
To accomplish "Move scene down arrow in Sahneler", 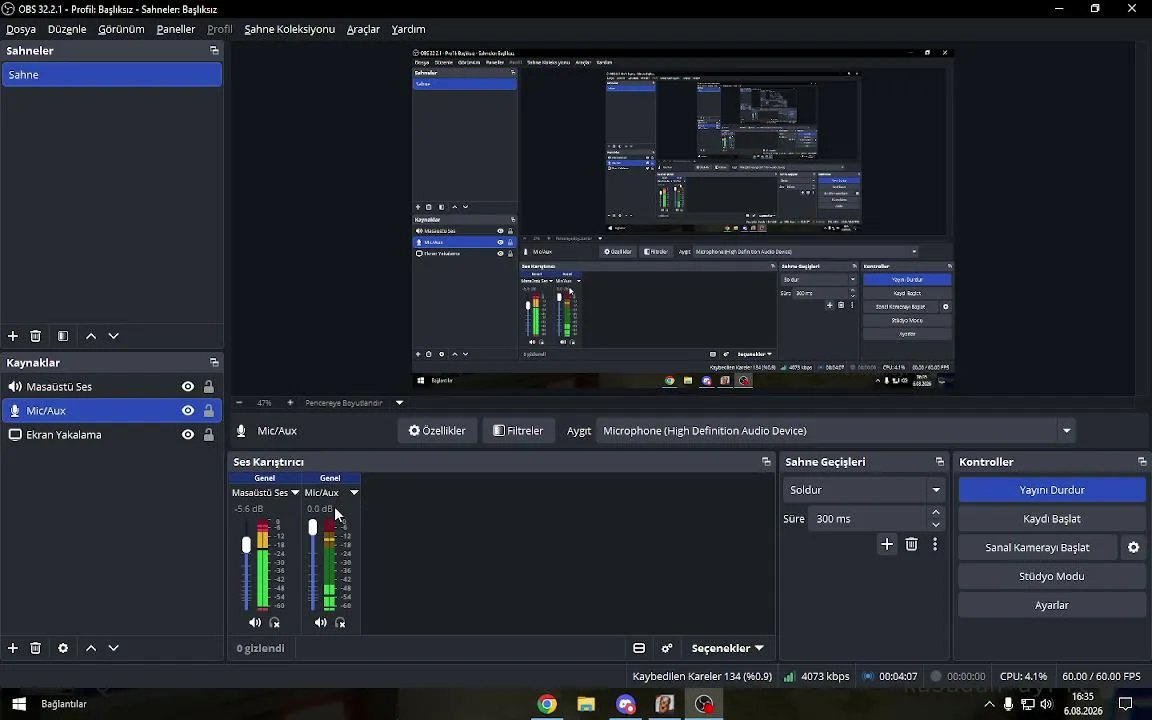I will (114, 336).
